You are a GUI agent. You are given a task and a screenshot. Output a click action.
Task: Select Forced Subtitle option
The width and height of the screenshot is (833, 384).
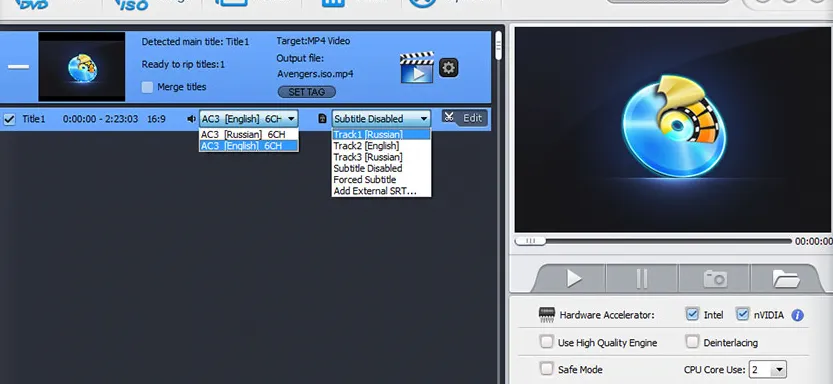(381, 180)
